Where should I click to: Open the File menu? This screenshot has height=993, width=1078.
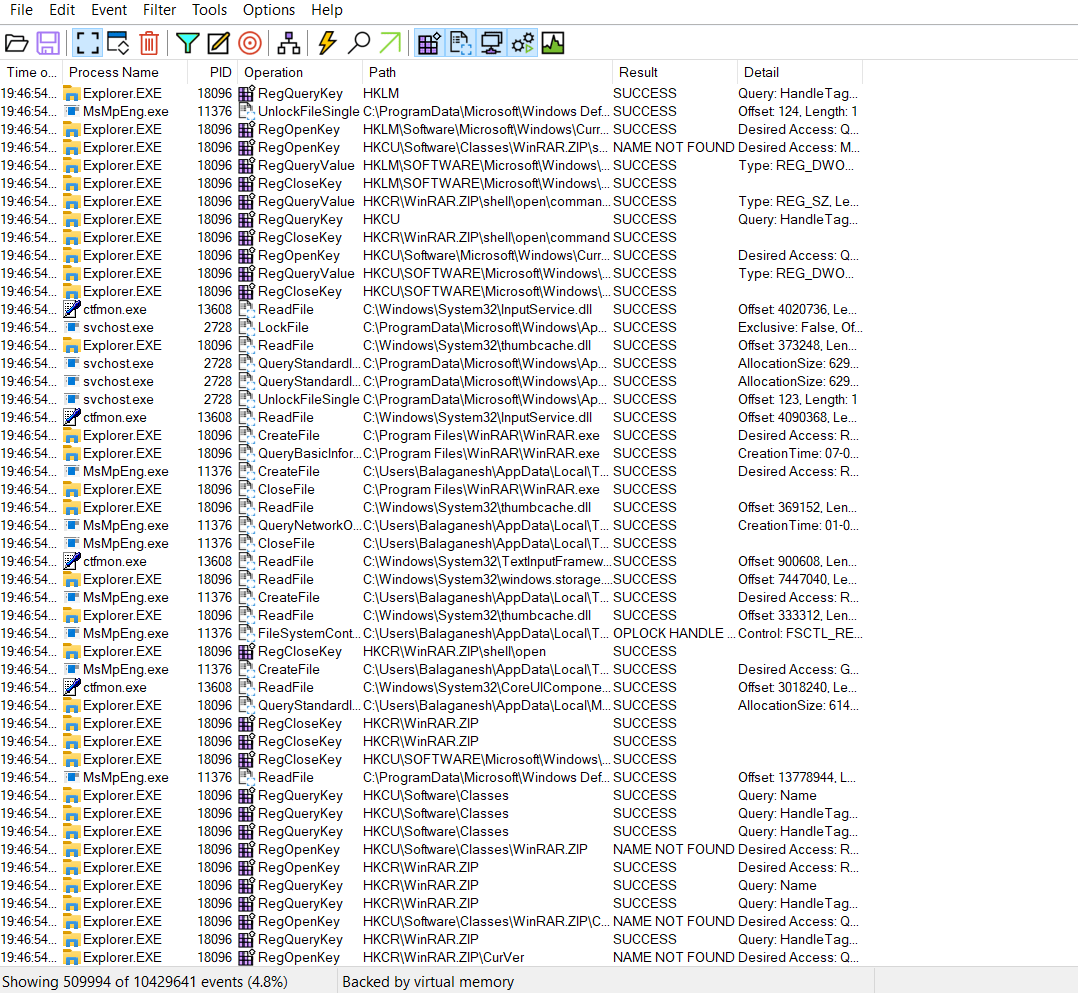[21, 10]
